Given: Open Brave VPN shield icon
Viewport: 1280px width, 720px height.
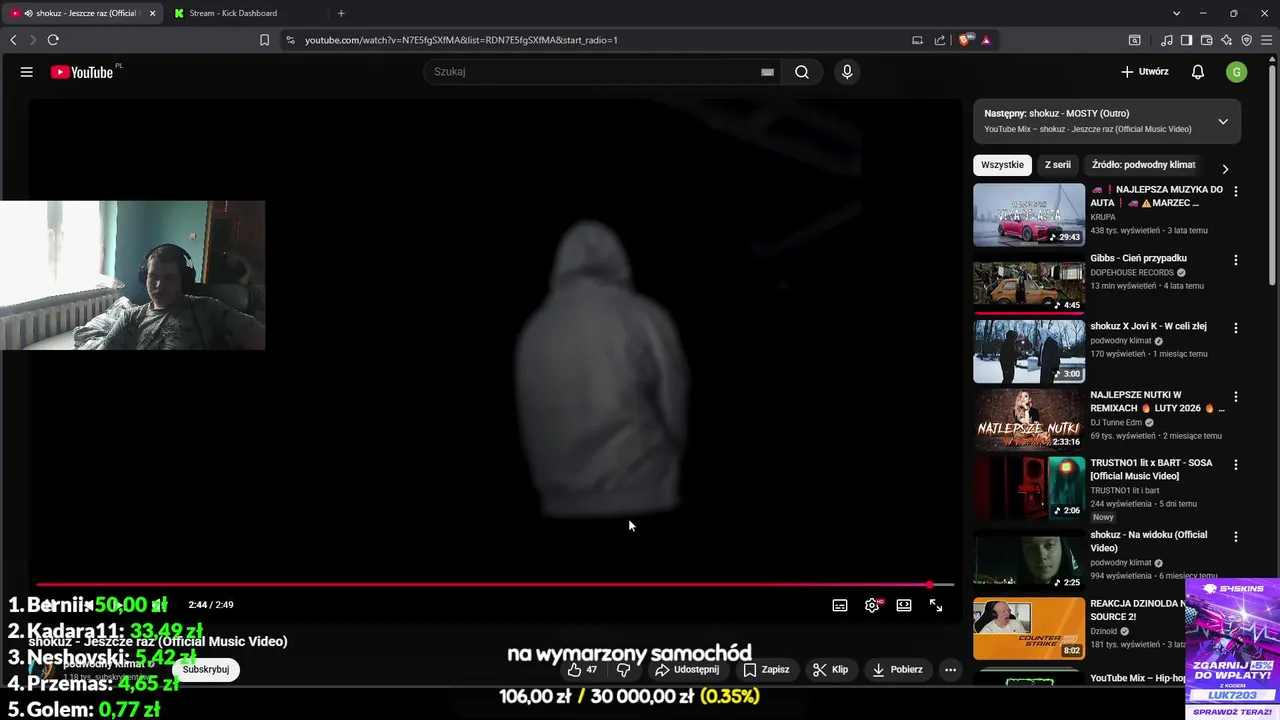Looking at the screenshot, I should 1246,40.
